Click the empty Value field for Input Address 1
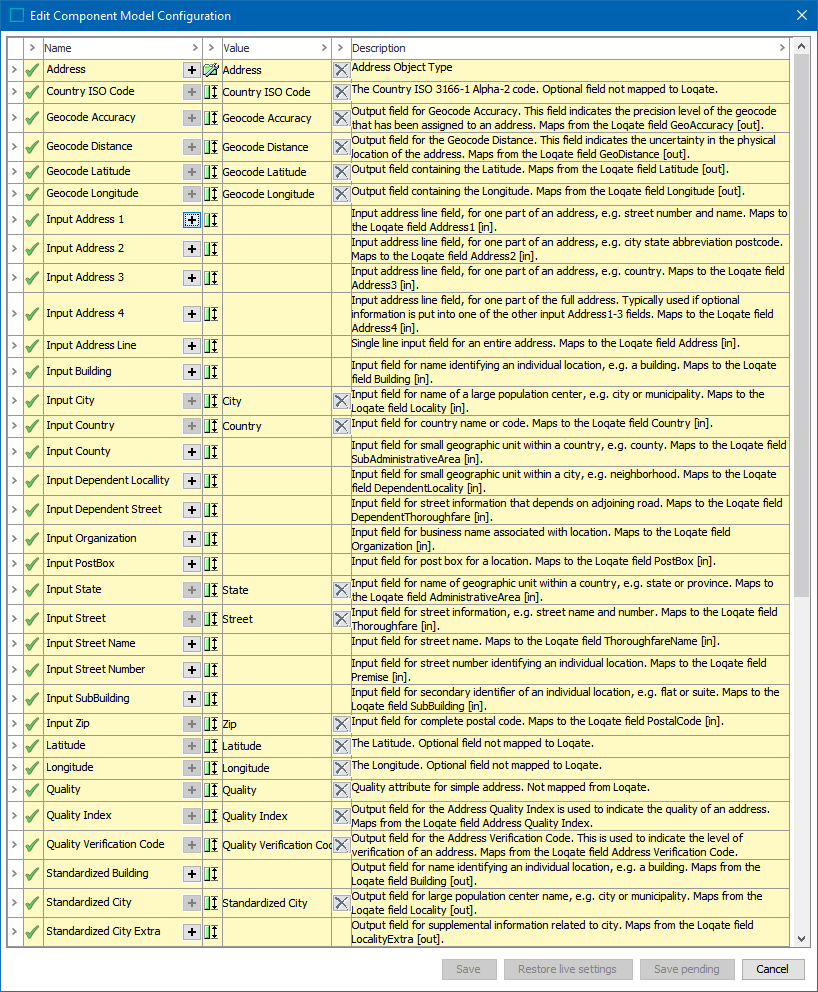The width and height of the screenshot is (818, 992). 276,220
